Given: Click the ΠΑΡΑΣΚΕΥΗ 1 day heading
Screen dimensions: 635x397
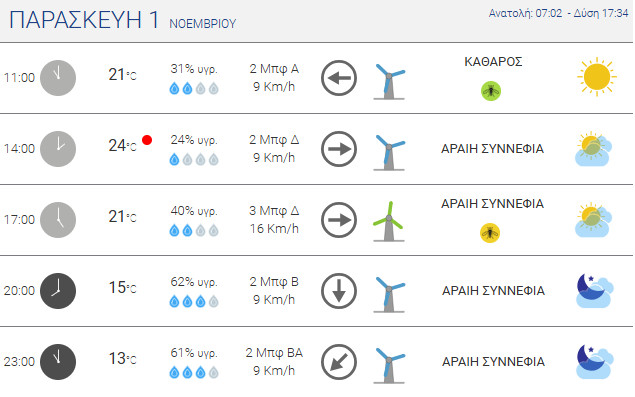Looking at the screenshot, I should (x=84, y=19).
